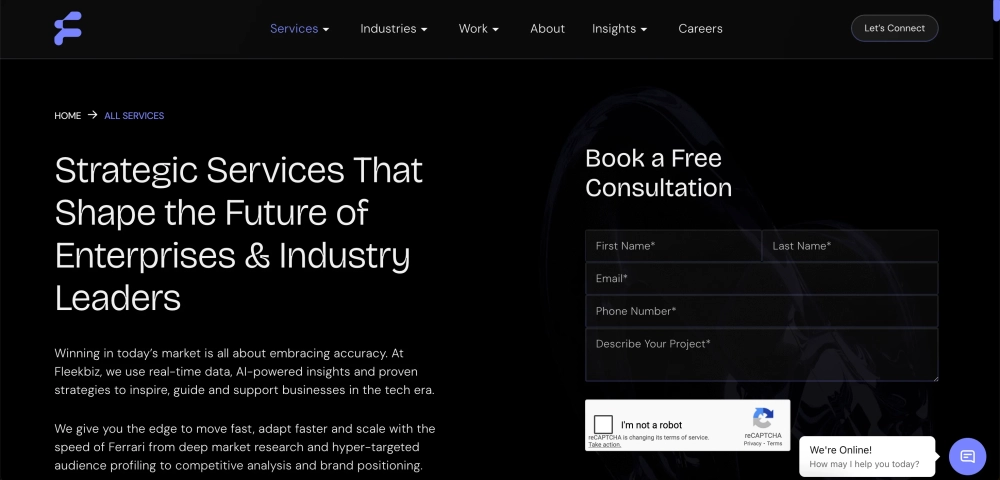1000x480 pixels.
Task: Open the Insights menu label
Action: click(614, 29)
